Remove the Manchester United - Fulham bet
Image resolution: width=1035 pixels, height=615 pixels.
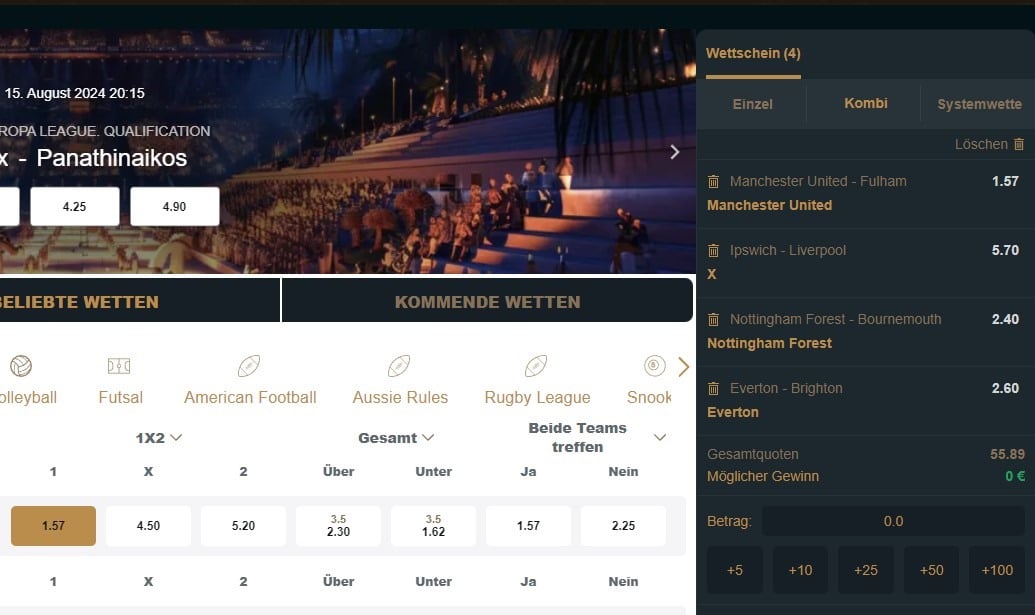point(713,181)
